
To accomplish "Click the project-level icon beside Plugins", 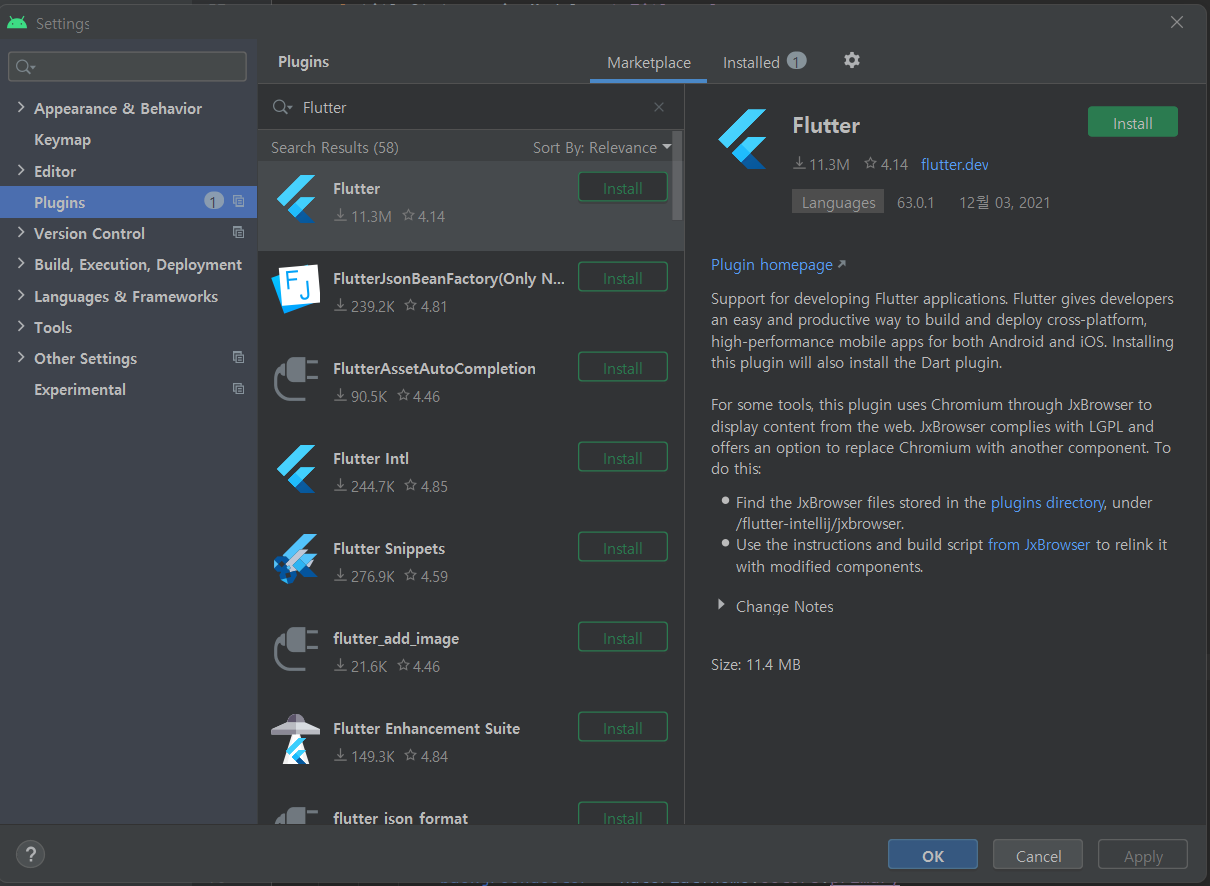I will tap(238, 201).
